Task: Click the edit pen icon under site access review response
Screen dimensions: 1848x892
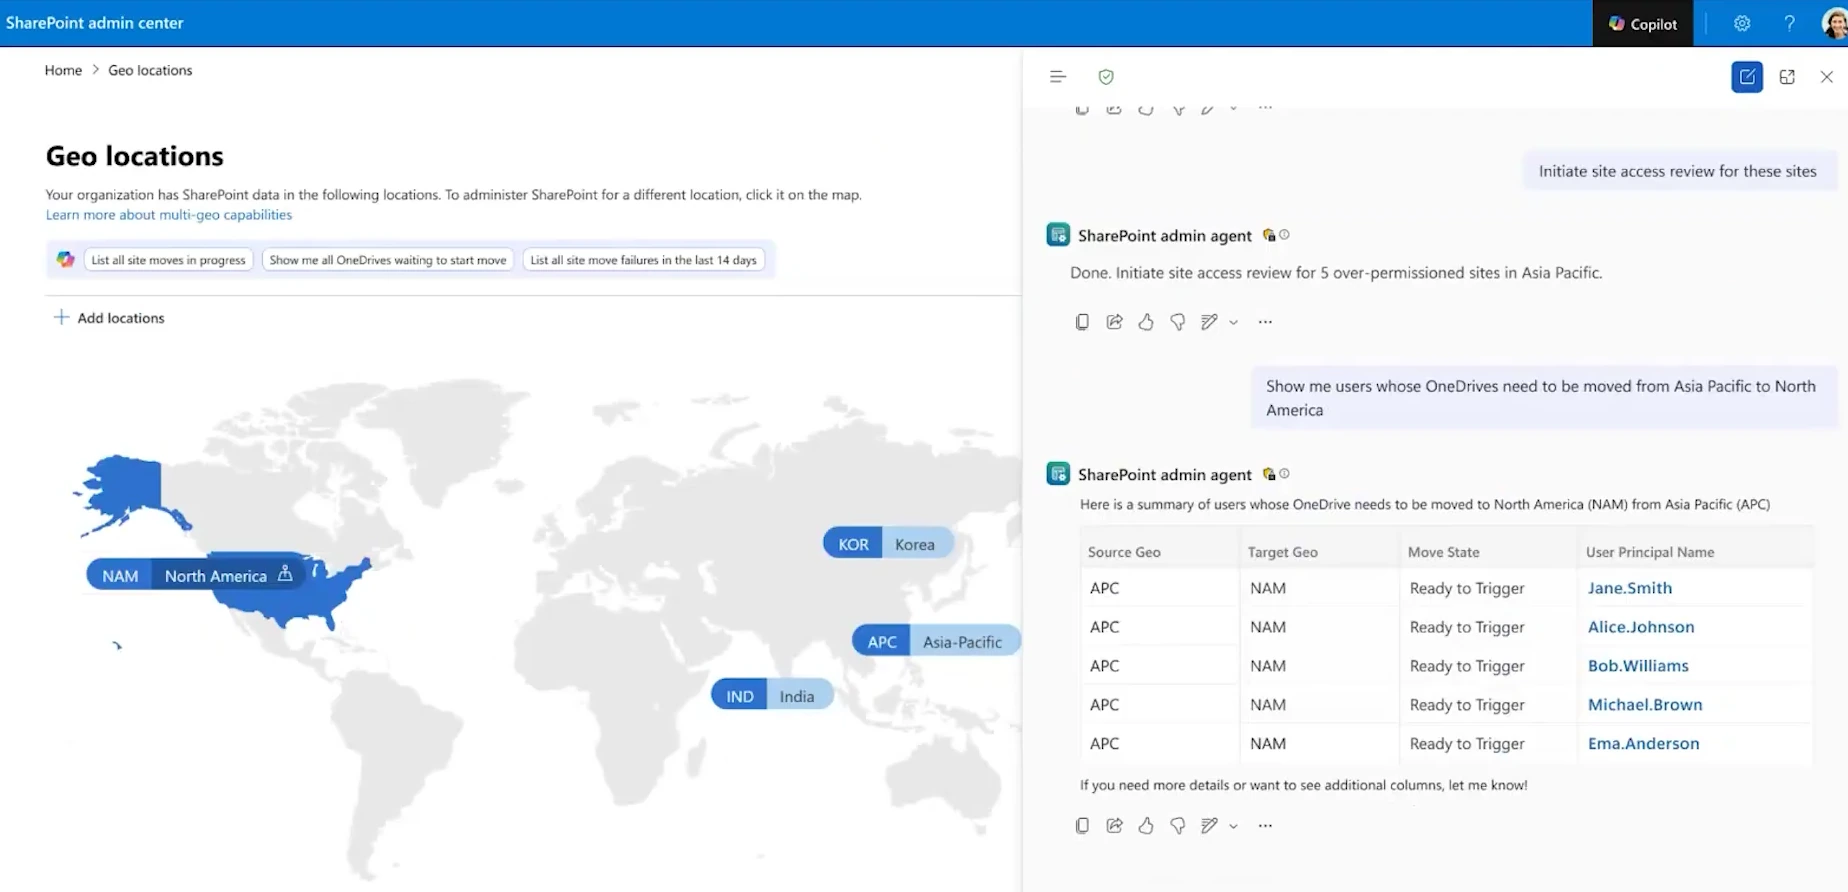Action: (x=1209, y=322)
